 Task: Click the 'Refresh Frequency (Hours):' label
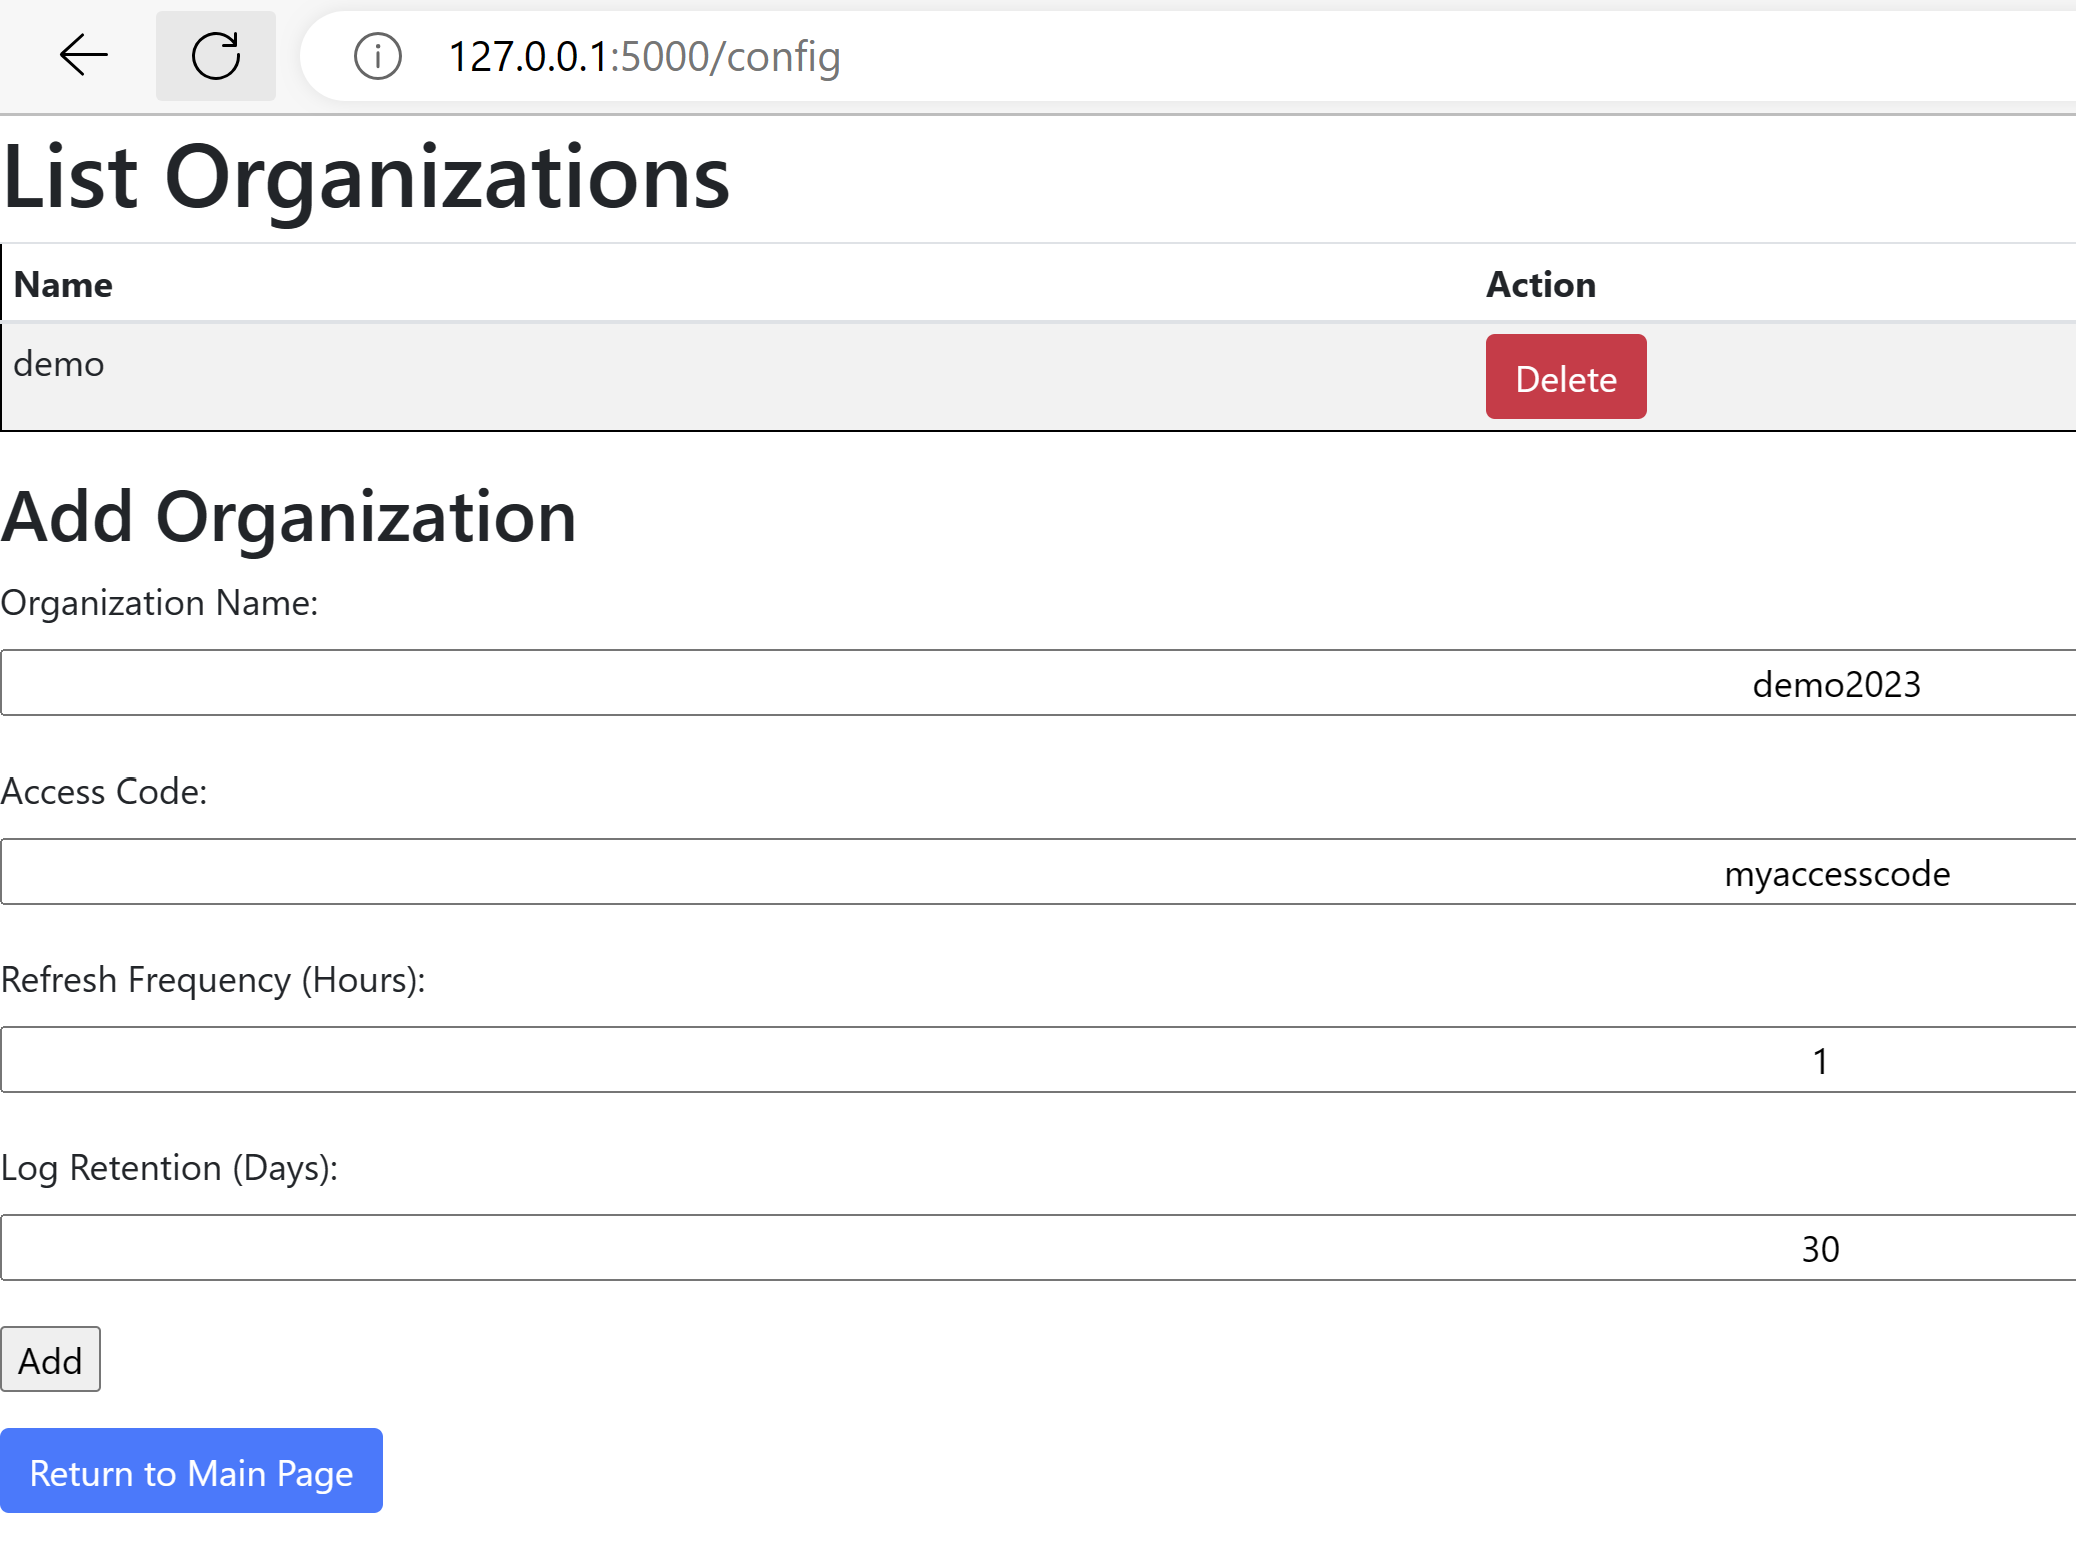213,980
